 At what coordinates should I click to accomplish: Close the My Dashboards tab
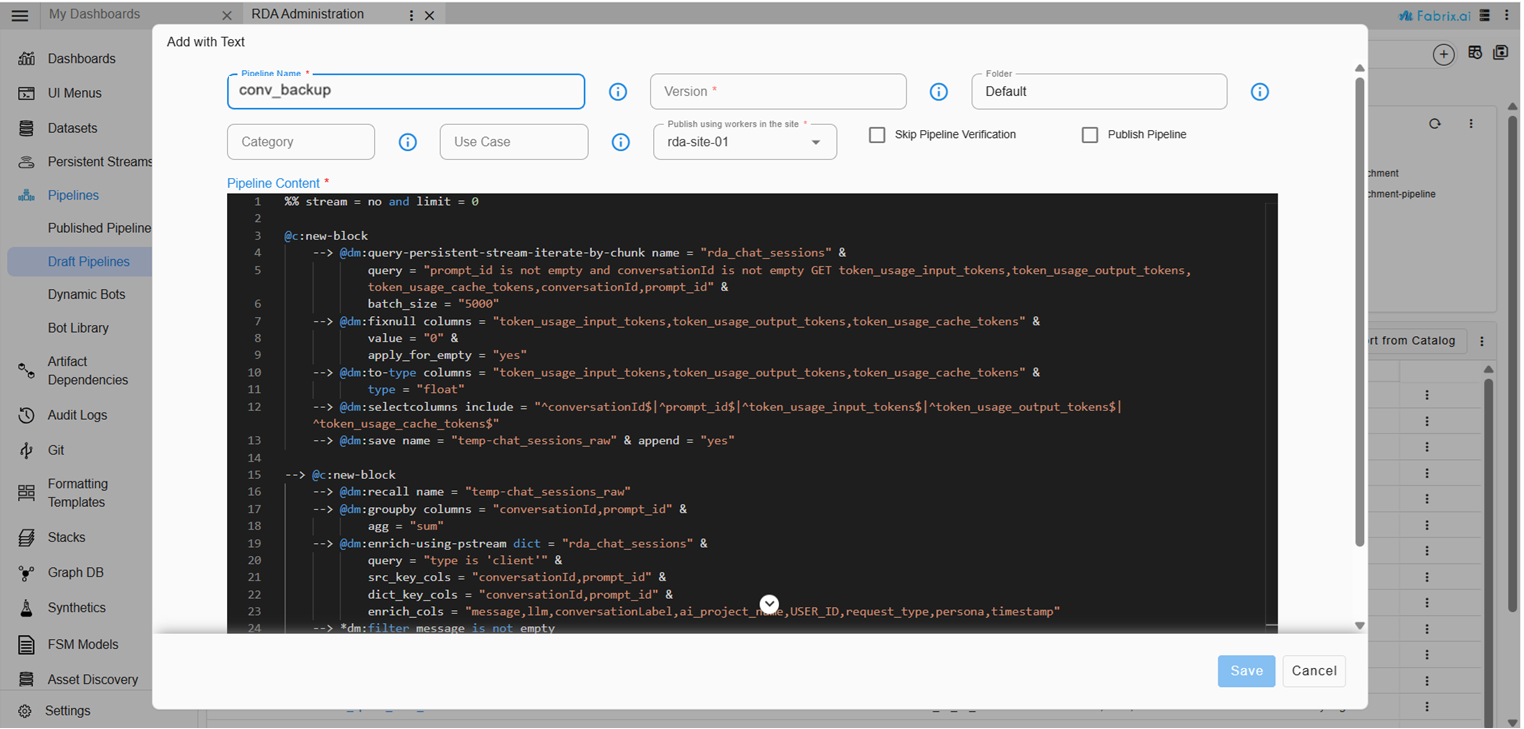(x=227, y=16)
